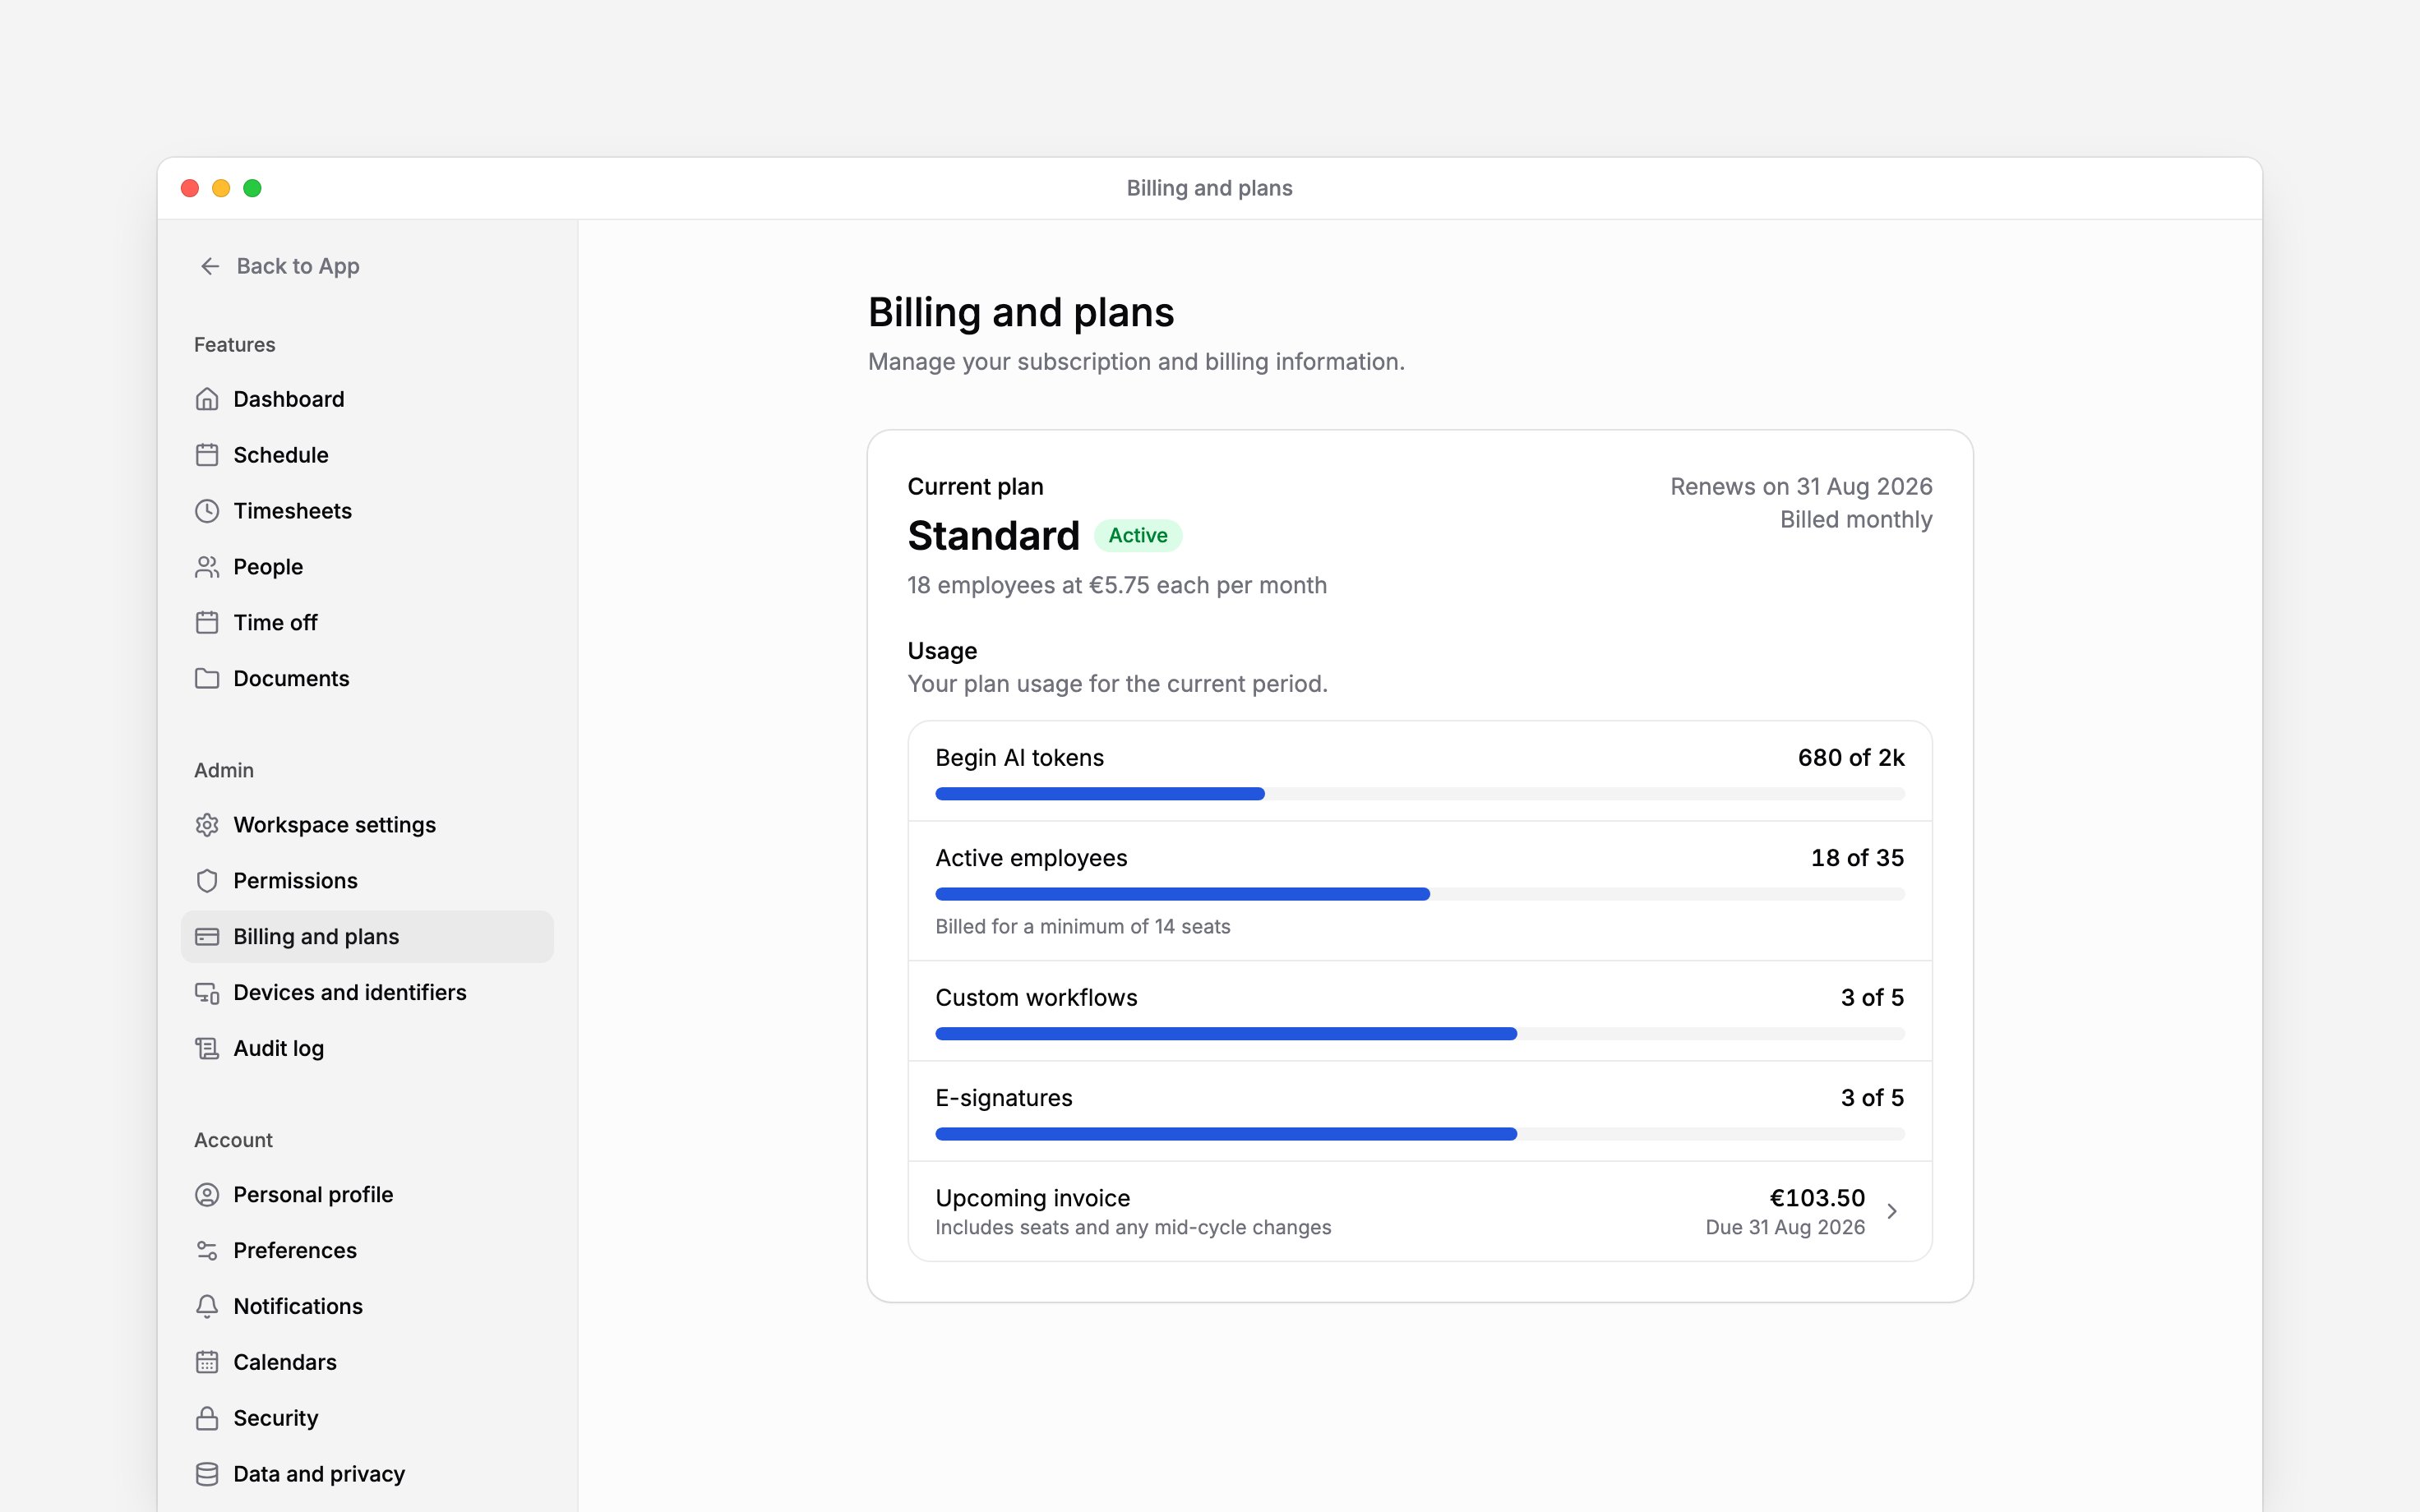The height and width of the screenshot is (1512, 2420).
Task: Select Audit log menu label
Action: point(278,1049)
